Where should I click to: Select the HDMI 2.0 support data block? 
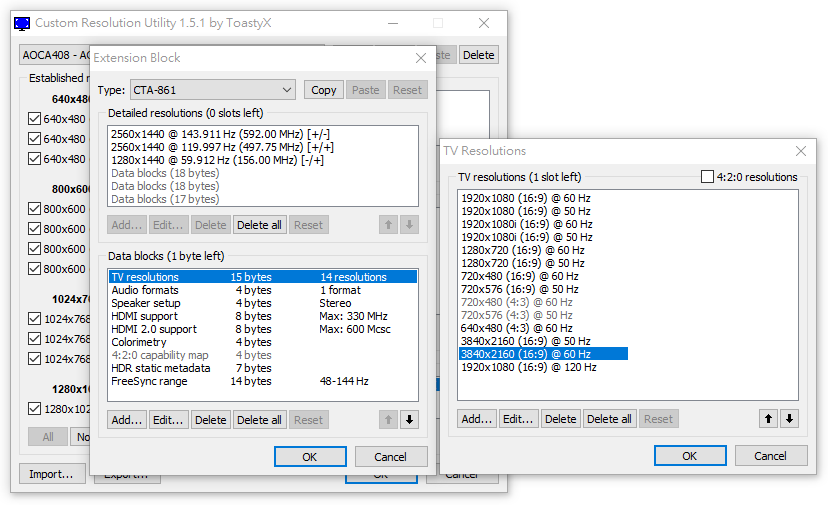(263, 329)
